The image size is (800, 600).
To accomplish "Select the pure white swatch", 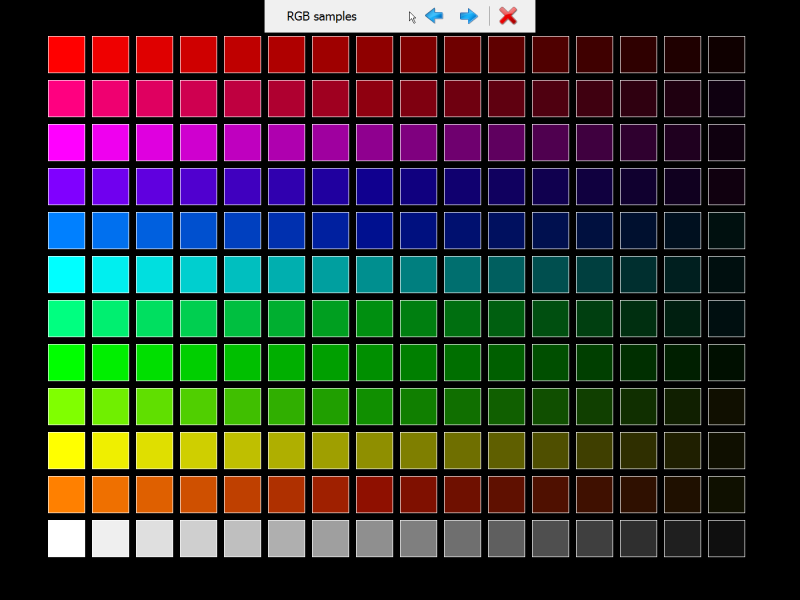I will [66, 538].
